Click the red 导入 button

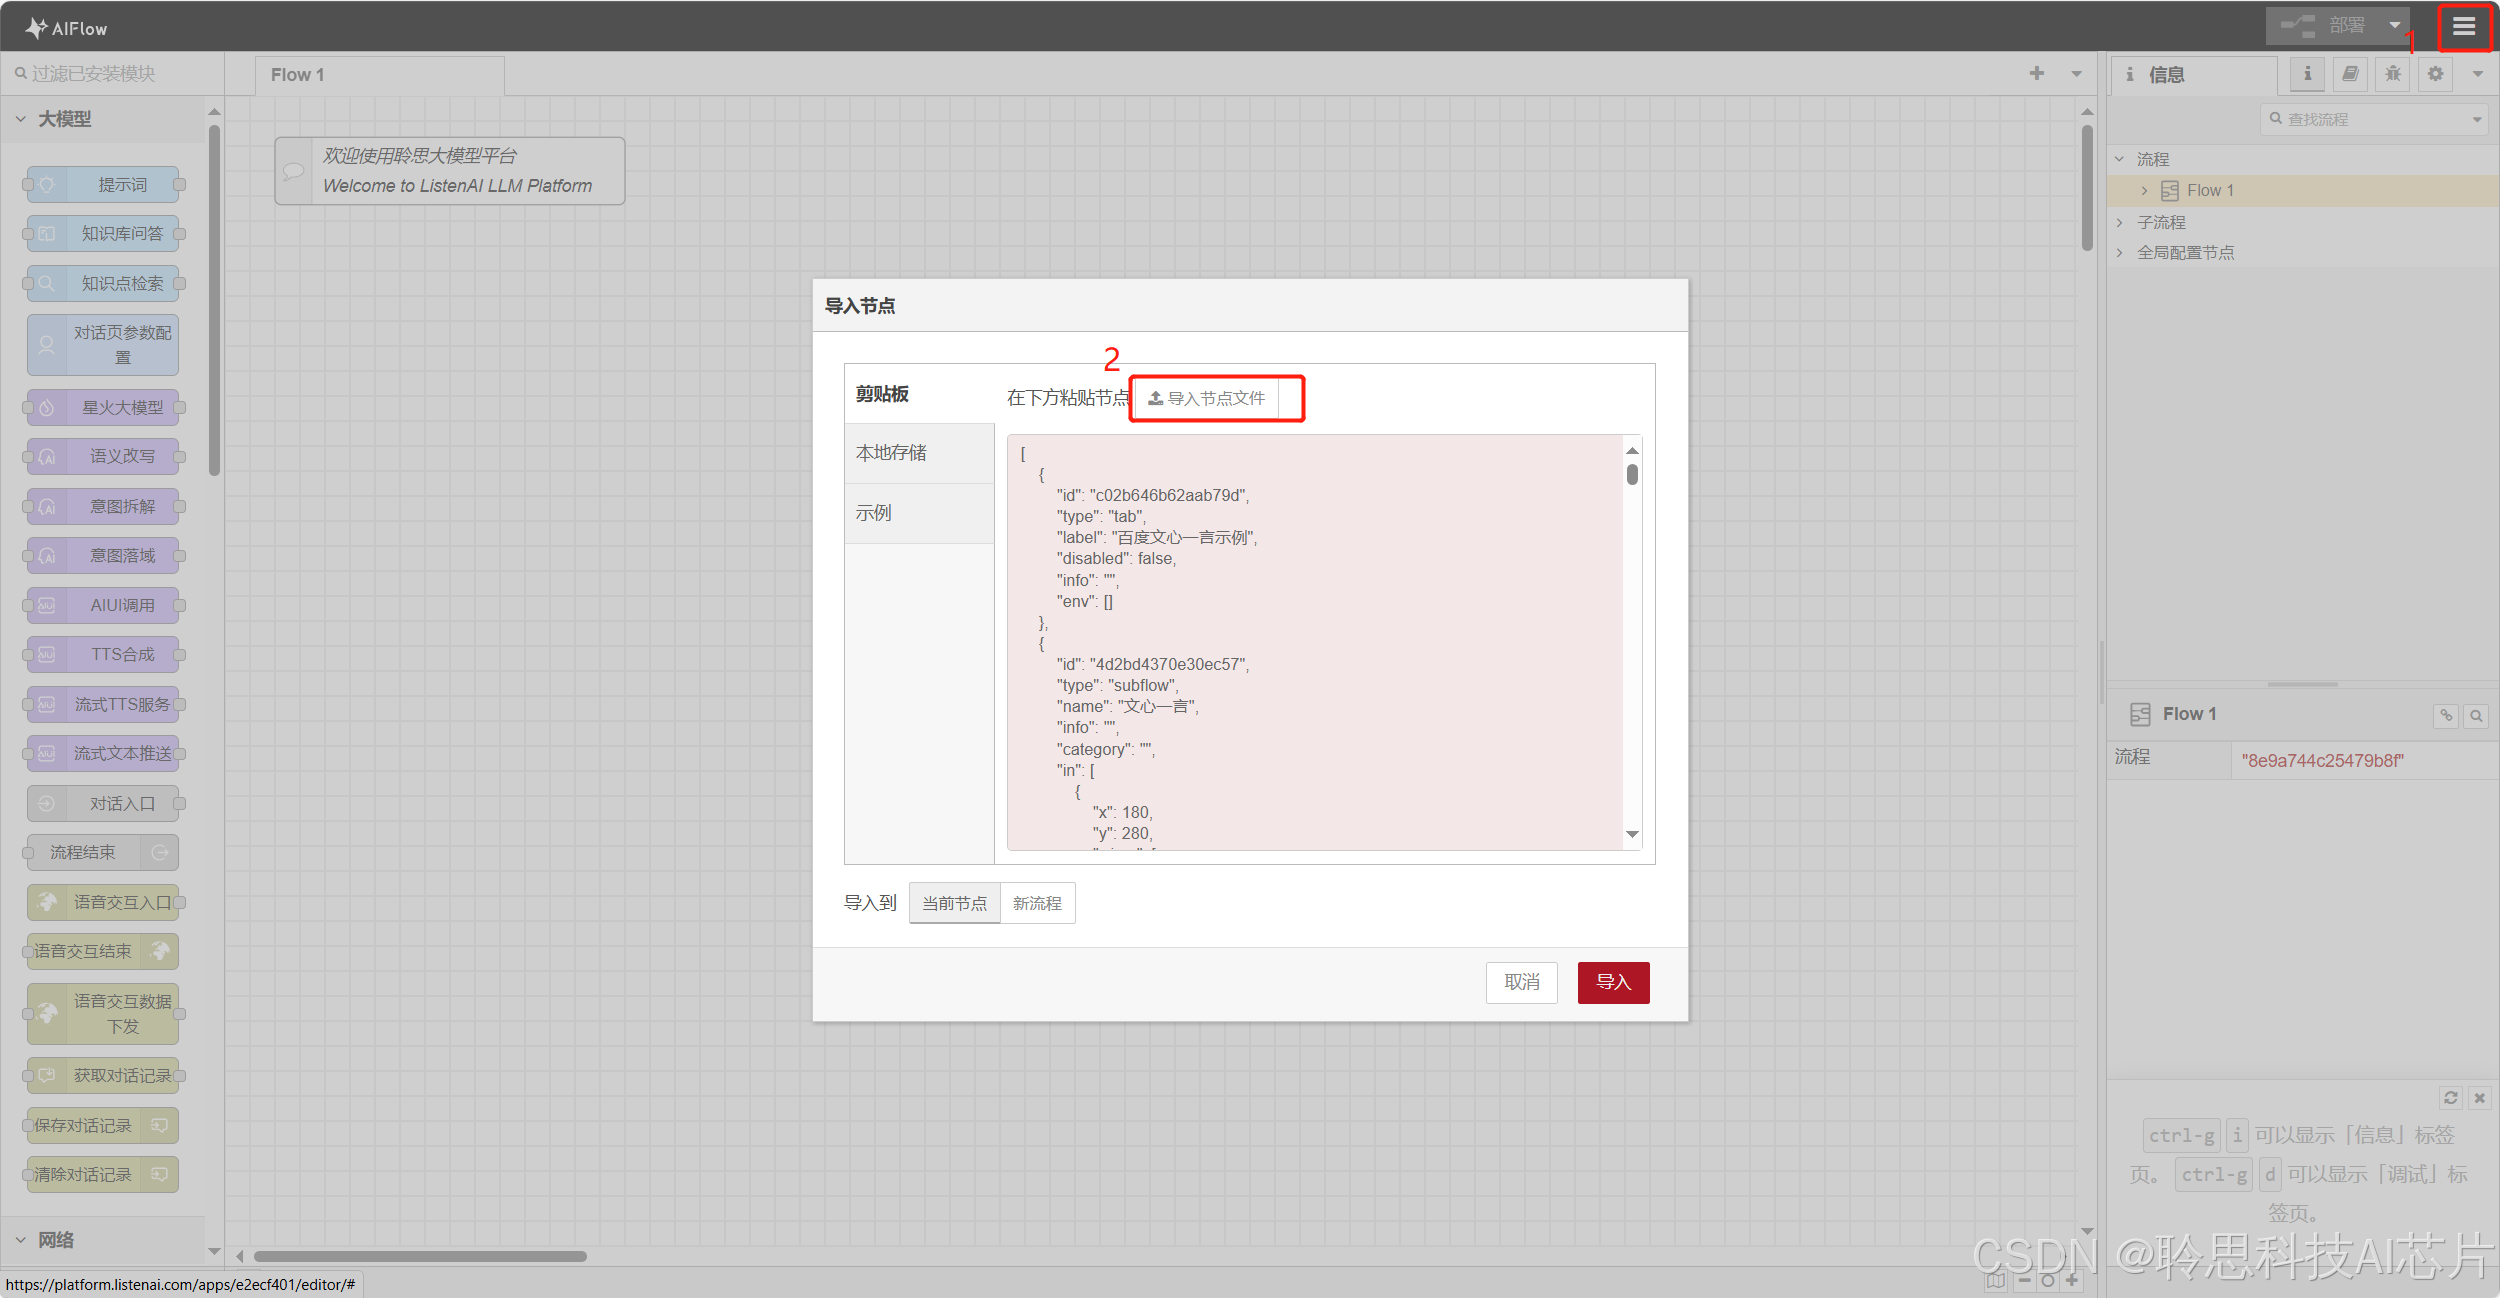pyautogui.click(x=1612, y=982)
